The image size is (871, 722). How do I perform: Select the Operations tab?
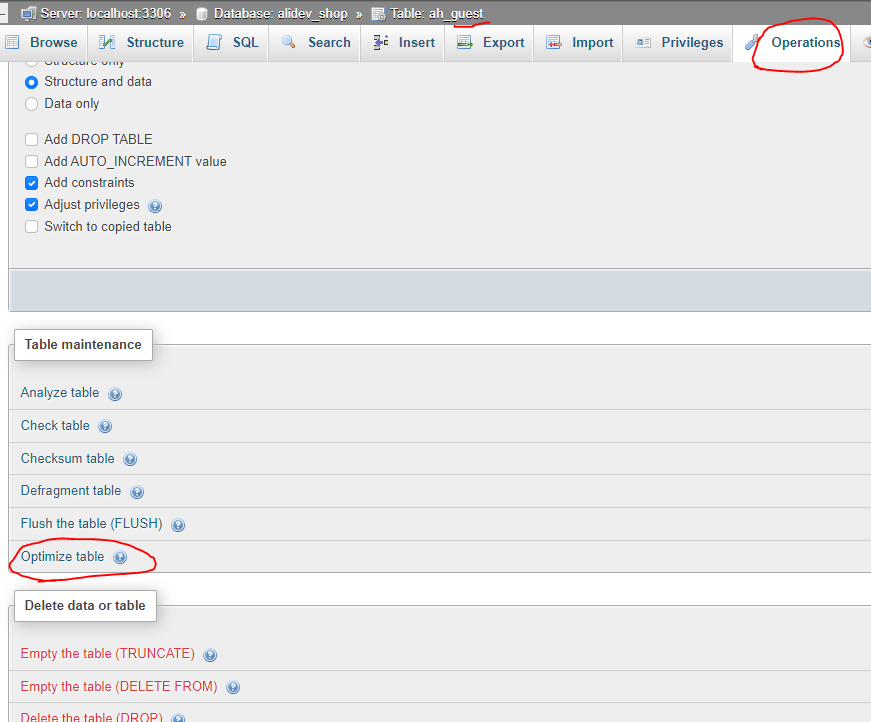pos(792,43)
